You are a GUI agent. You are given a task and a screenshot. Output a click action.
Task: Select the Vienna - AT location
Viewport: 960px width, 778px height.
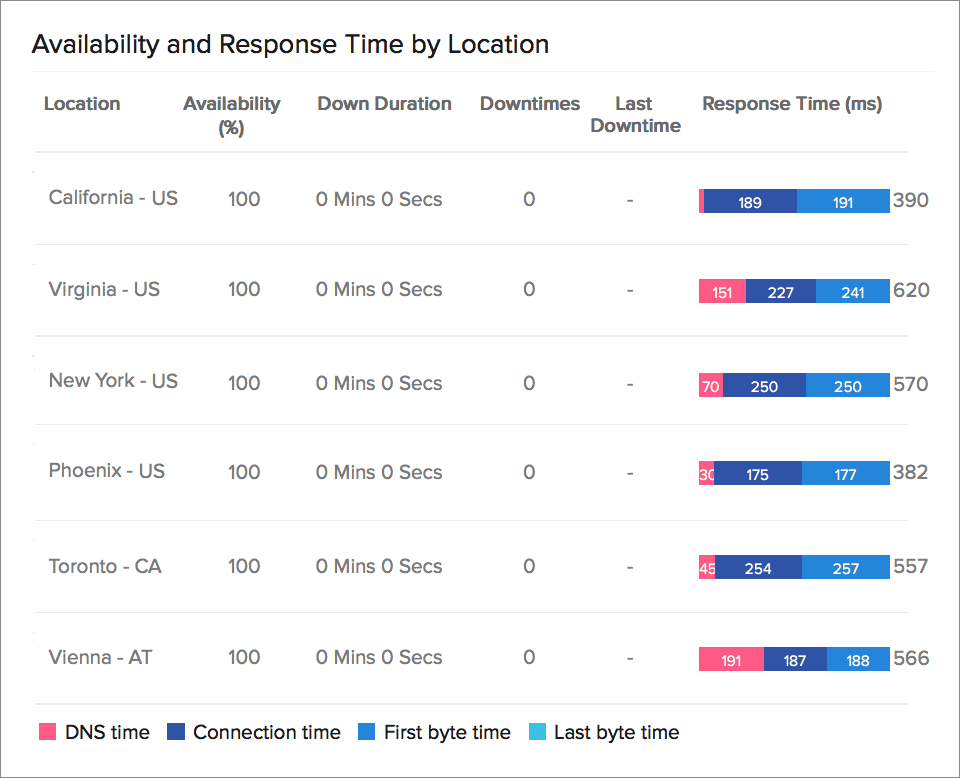click(x=101, y=658)
